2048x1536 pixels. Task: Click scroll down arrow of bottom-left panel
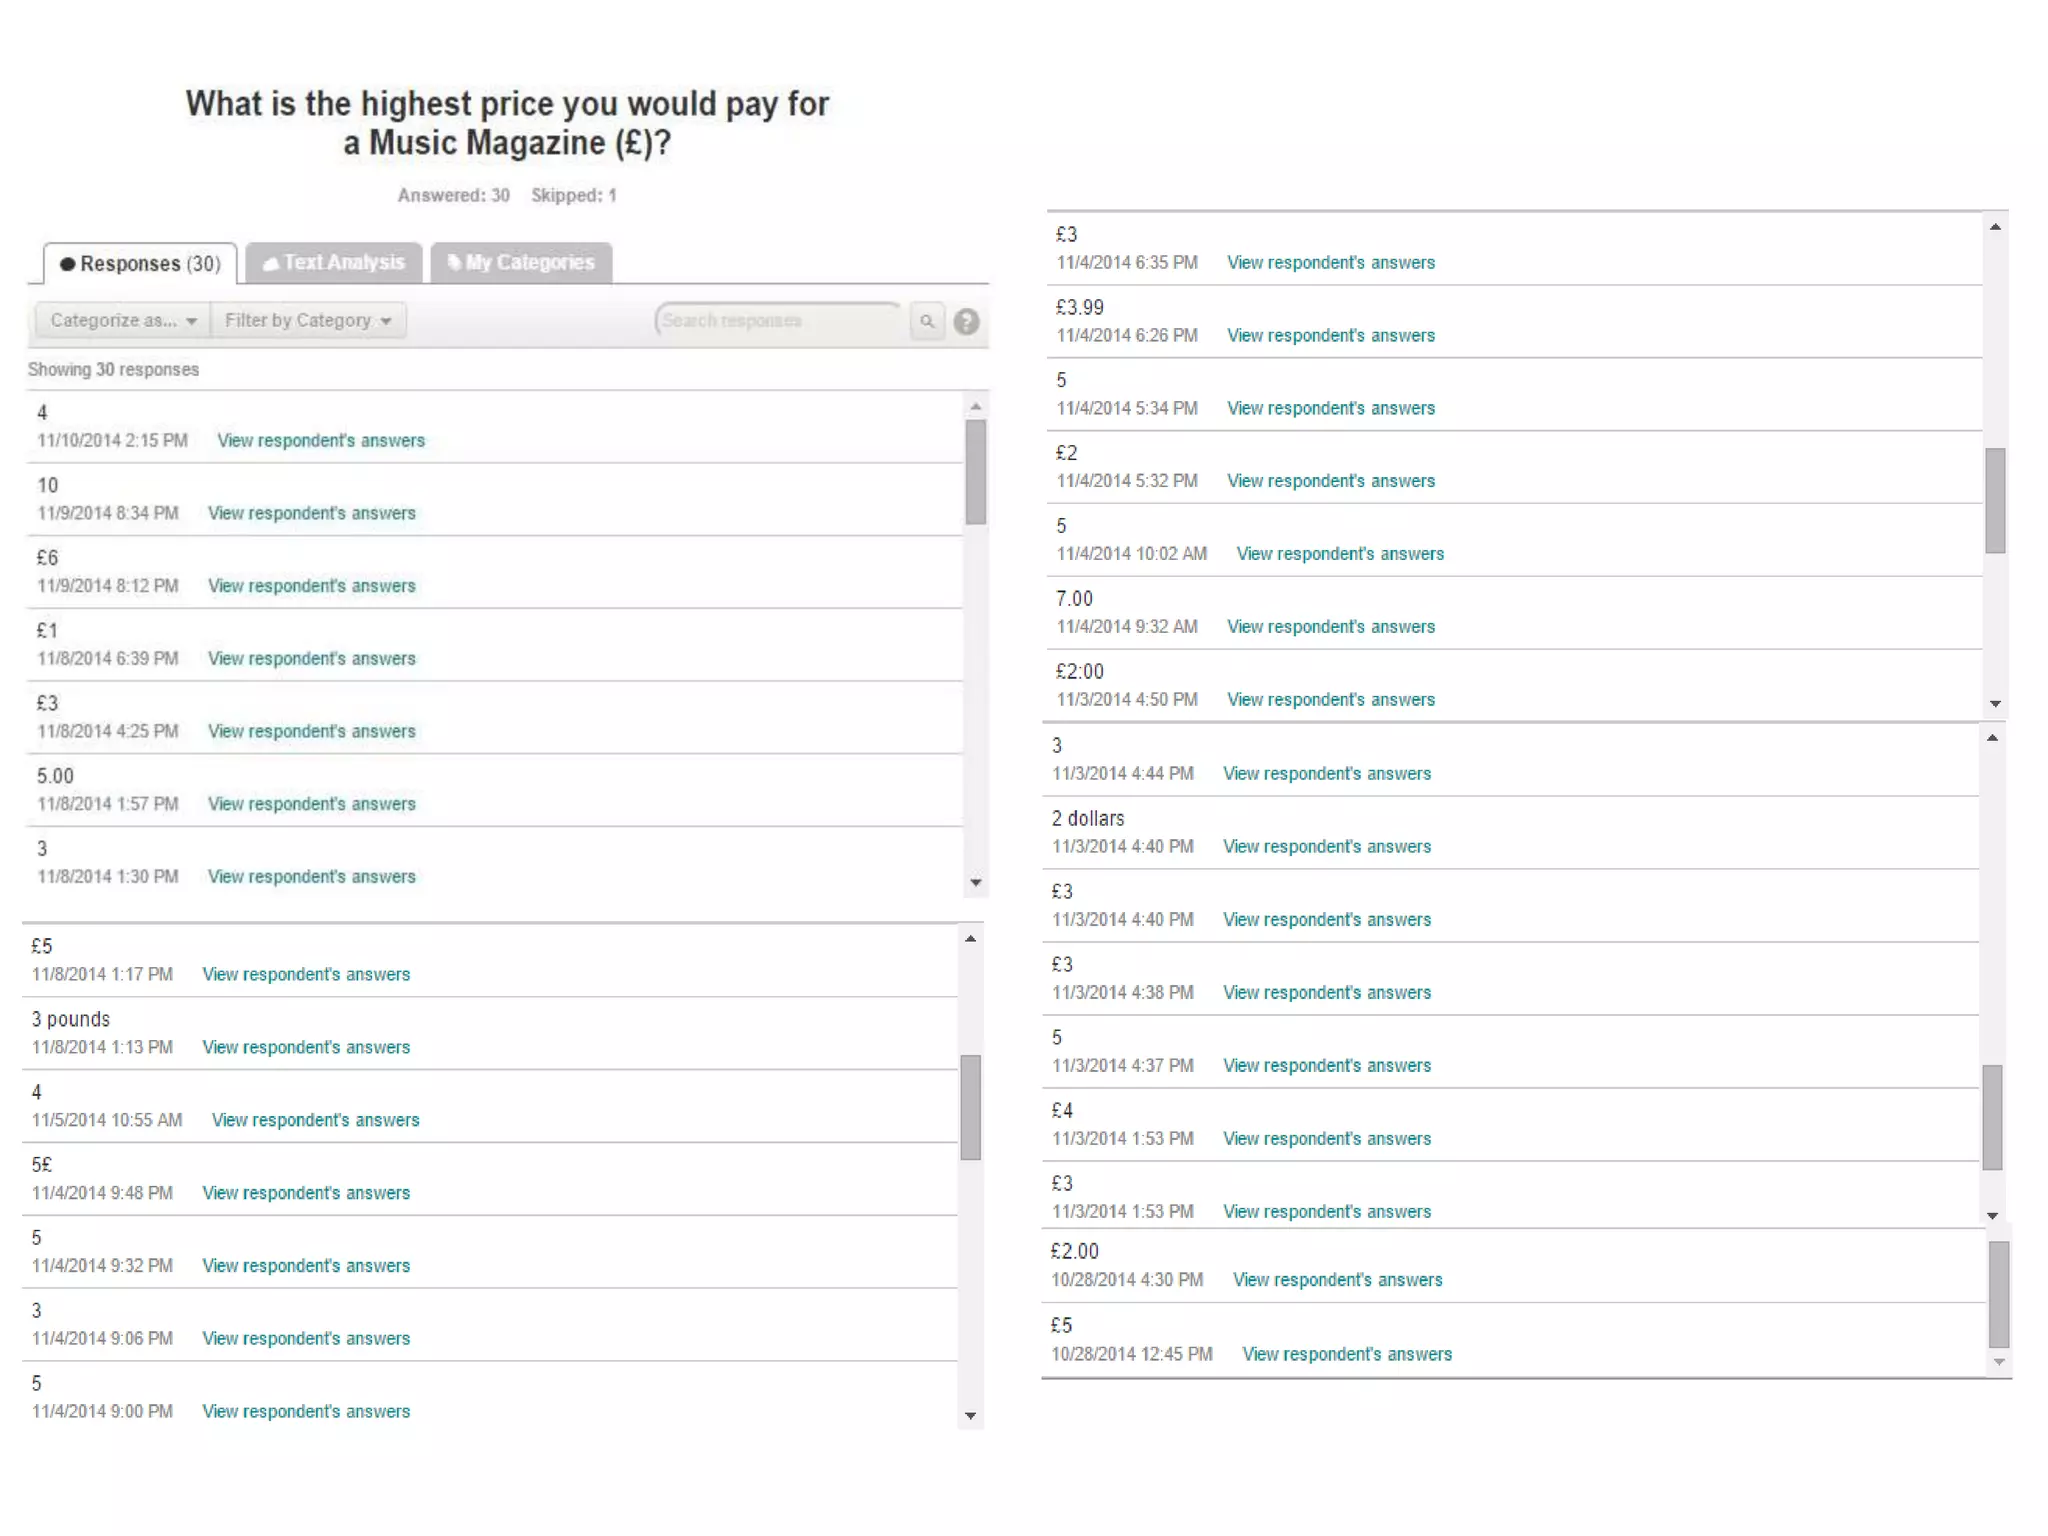(x=970, y=1416)
